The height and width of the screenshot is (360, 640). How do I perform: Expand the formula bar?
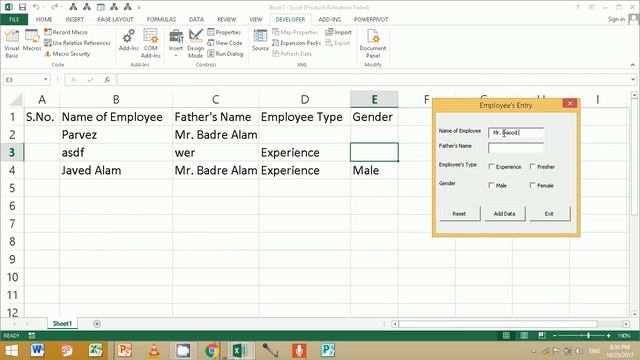(x=633, y=80)
